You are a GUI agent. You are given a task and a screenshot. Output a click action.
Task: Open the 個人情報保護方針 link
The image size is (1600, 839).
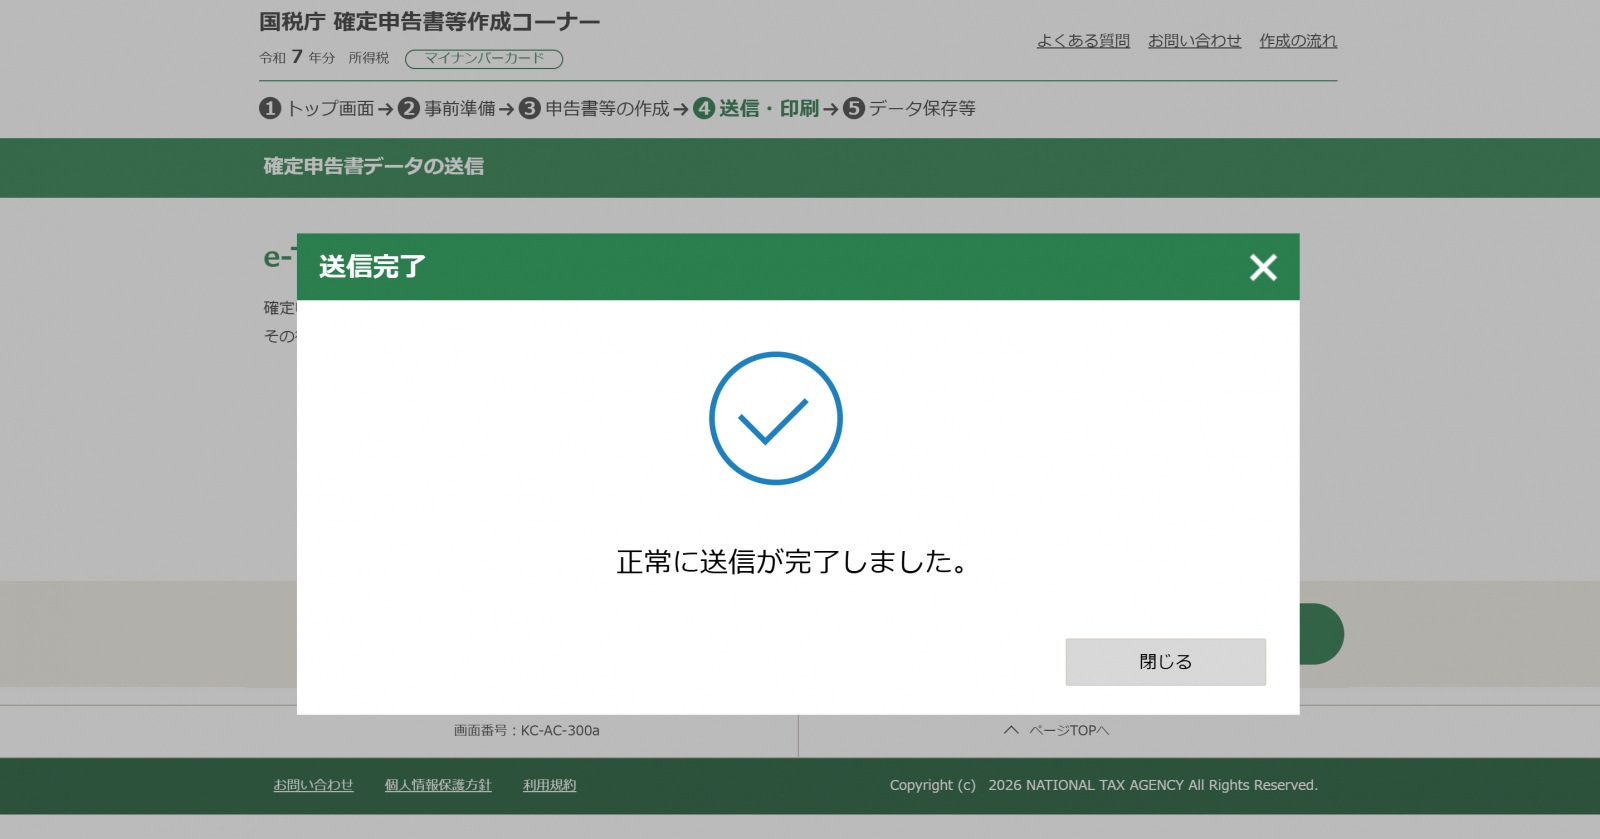coord(438,785)
